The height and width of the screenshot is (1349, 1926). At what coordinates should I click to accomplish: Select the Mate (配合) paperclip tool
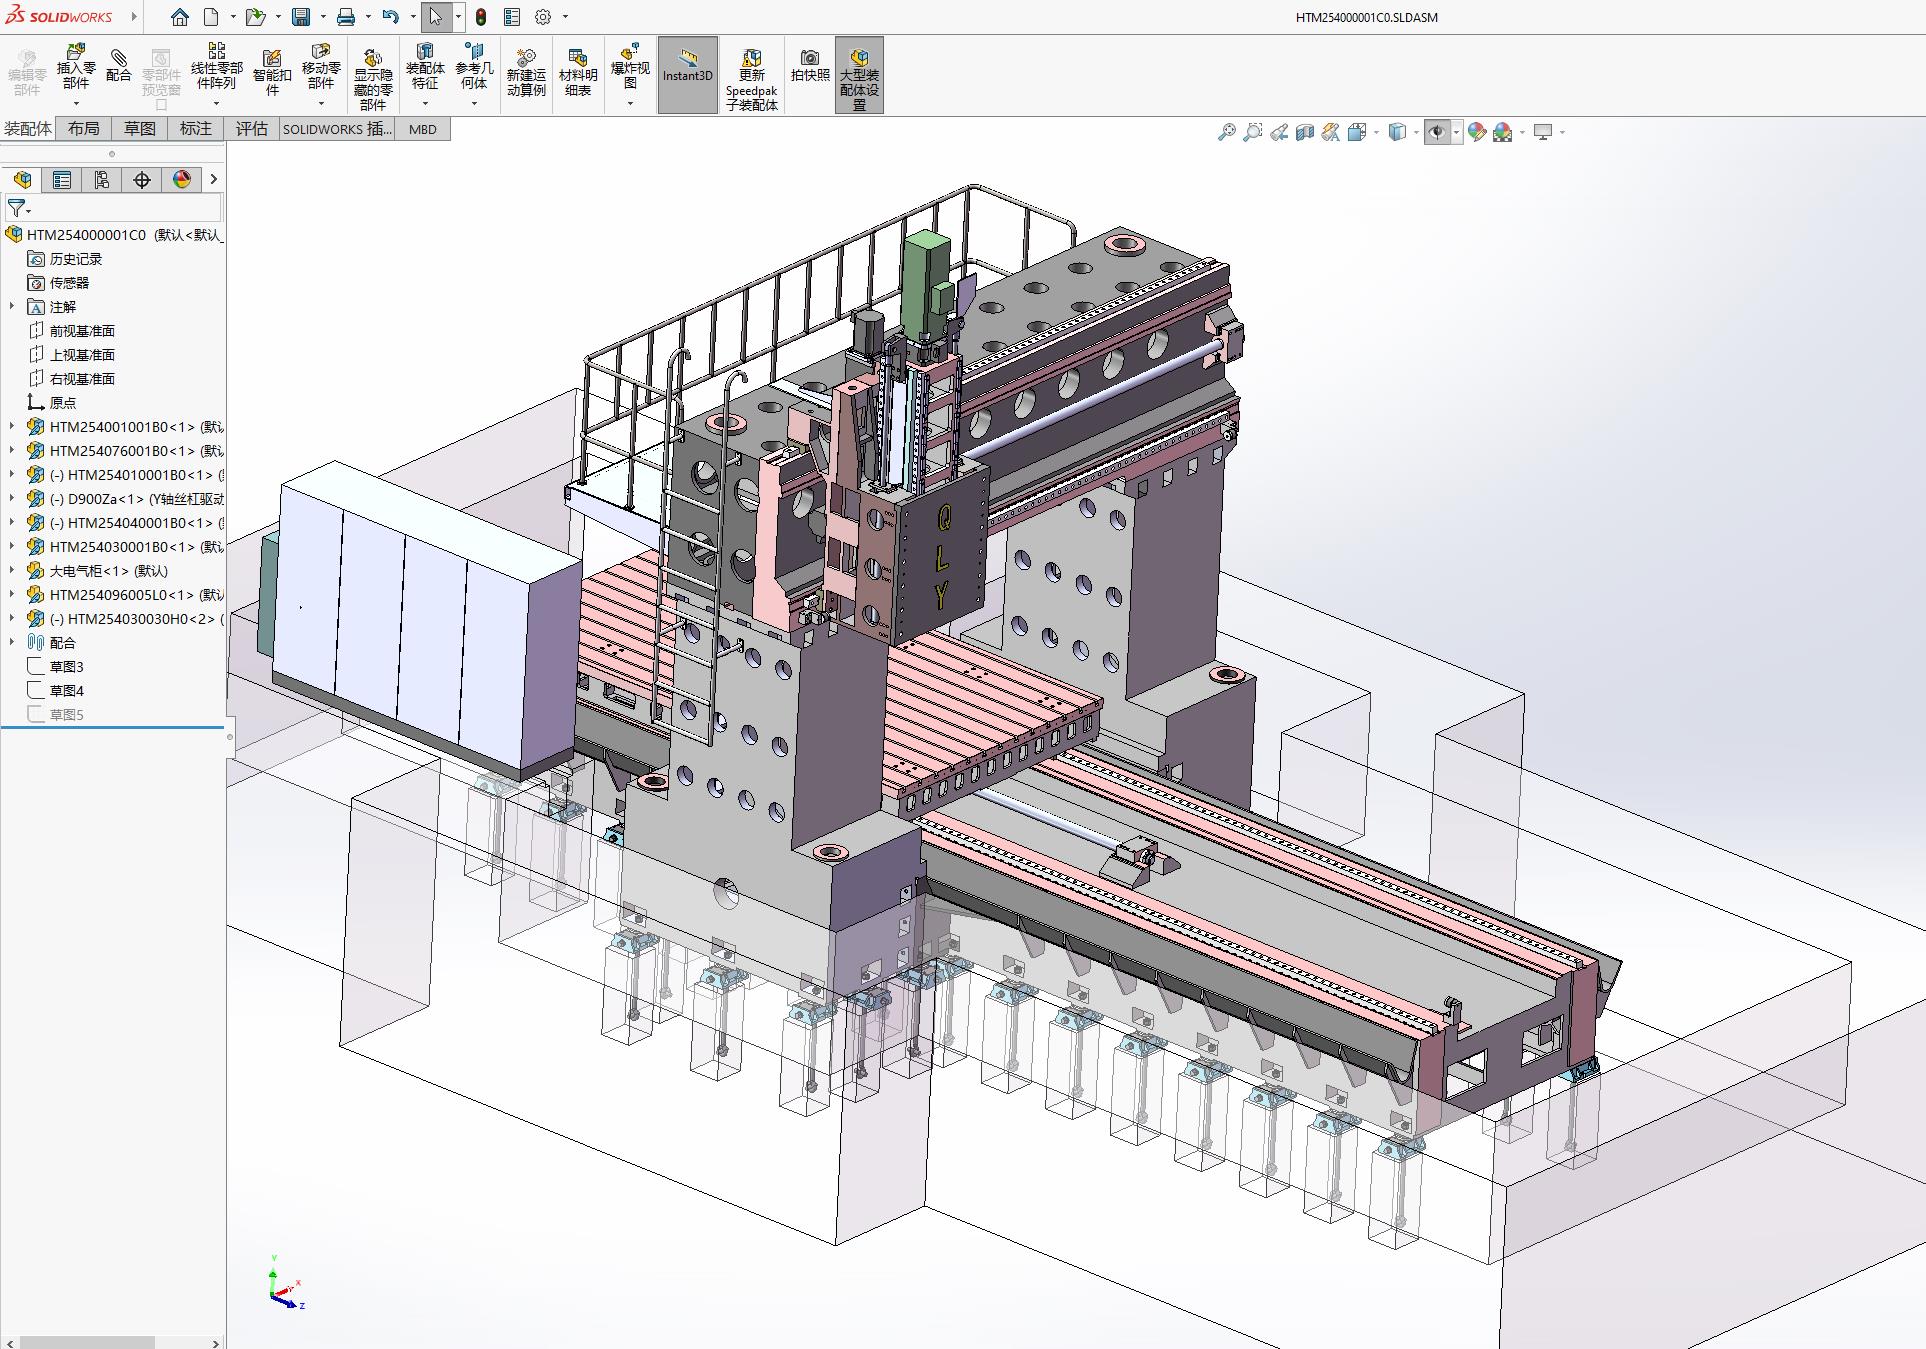(x=119, y=58)
